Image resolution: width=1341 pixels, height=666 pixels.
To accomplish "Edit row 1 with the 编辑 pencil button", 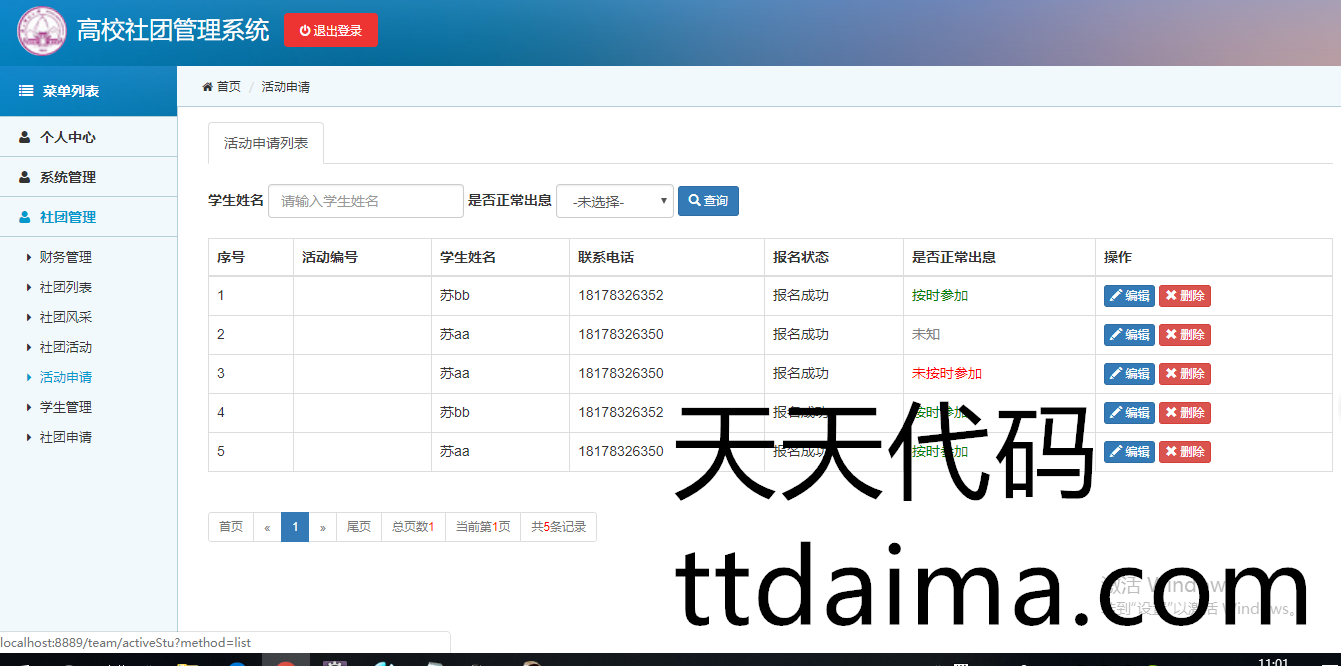I will tap(1129, 296).
